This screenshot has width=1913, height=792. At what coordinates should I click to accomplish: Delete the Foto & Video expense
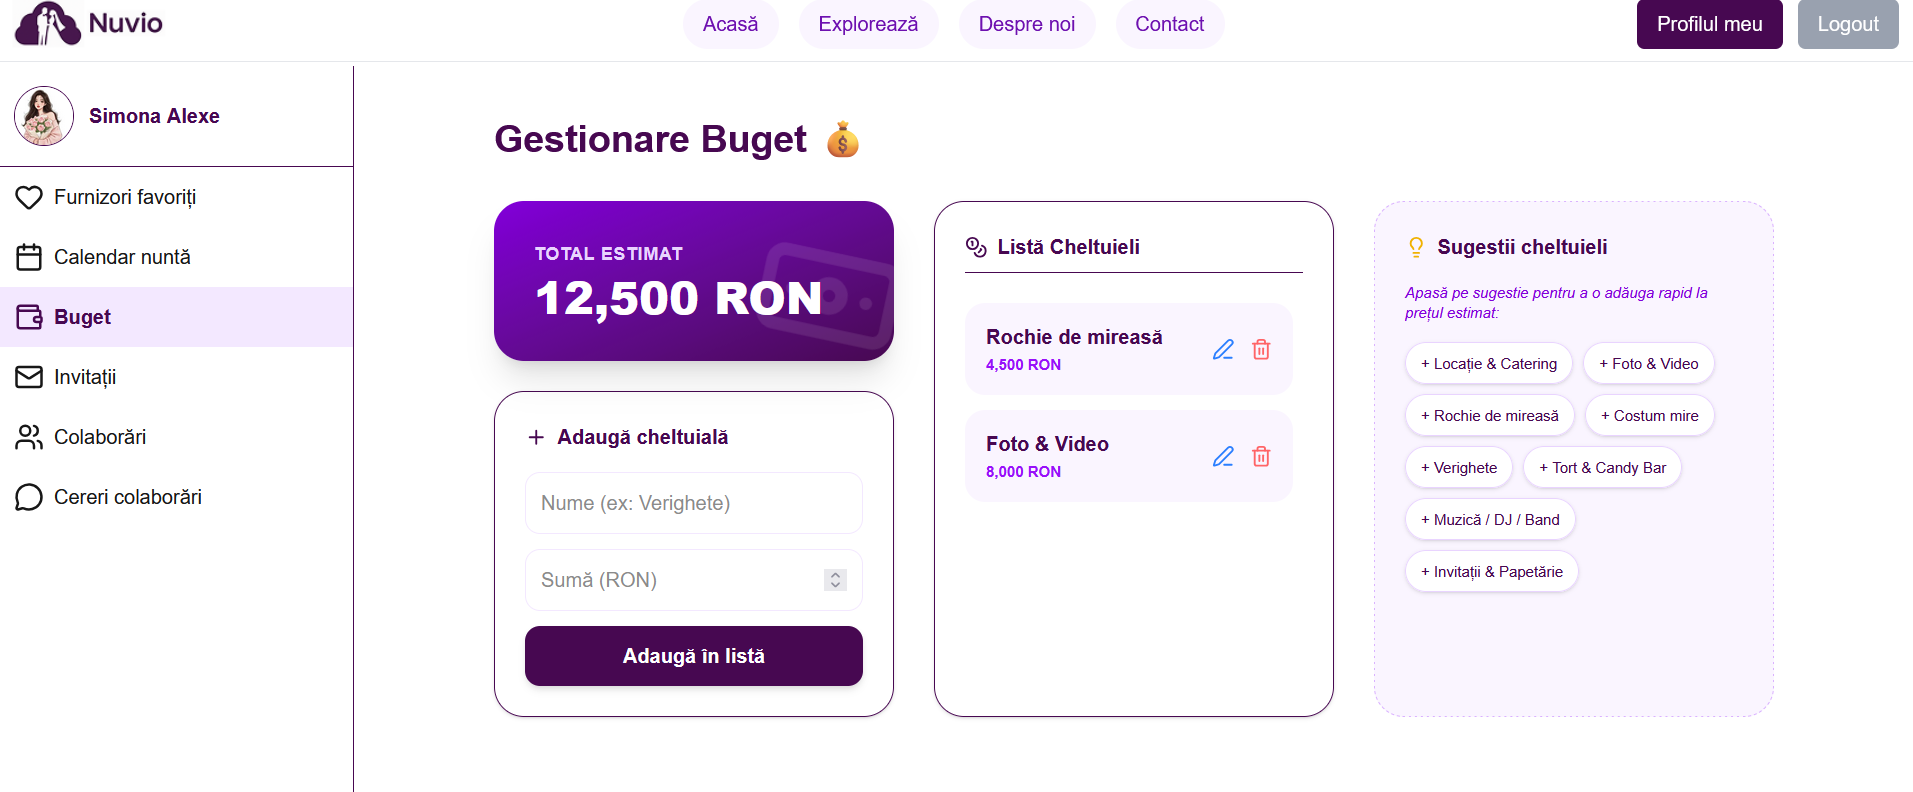point(1261,456)
